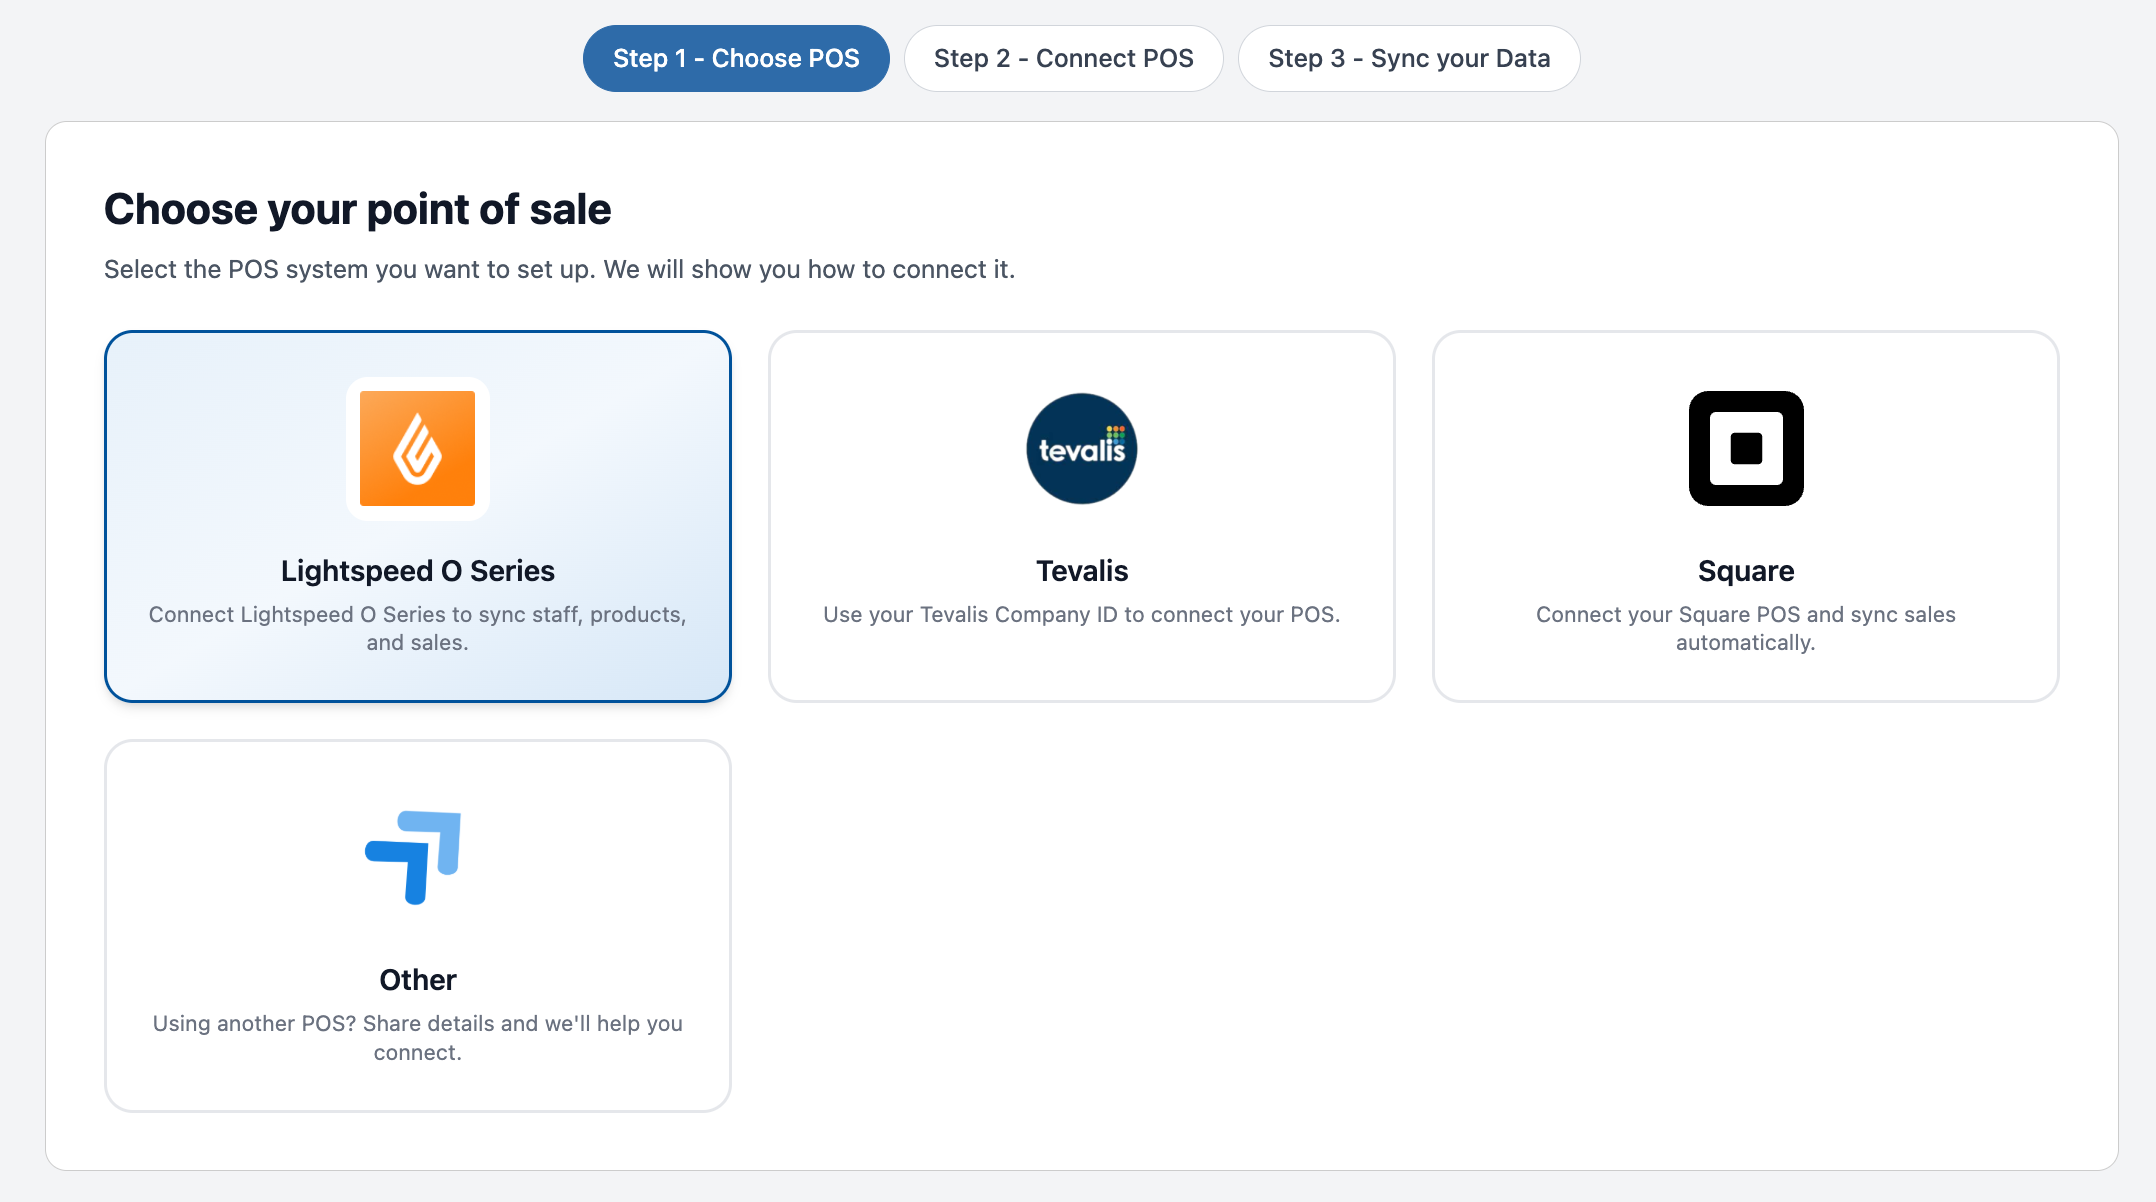
Task: Go to Step 2 - Connect POS
Action: [1063, 58]
